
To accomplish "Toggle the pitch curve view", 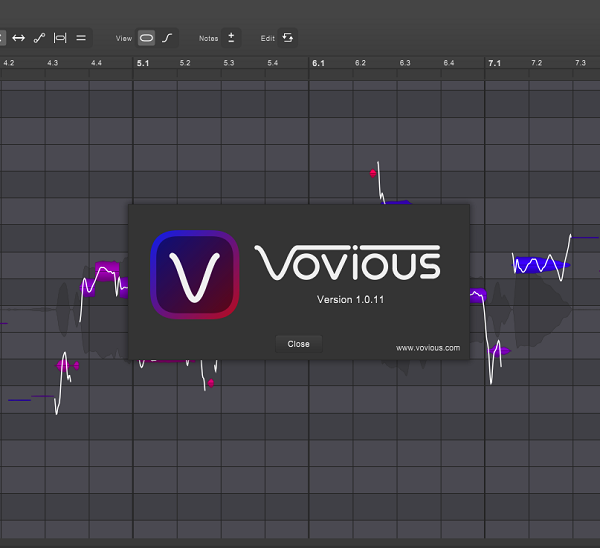I will click(x=167, y=38).
